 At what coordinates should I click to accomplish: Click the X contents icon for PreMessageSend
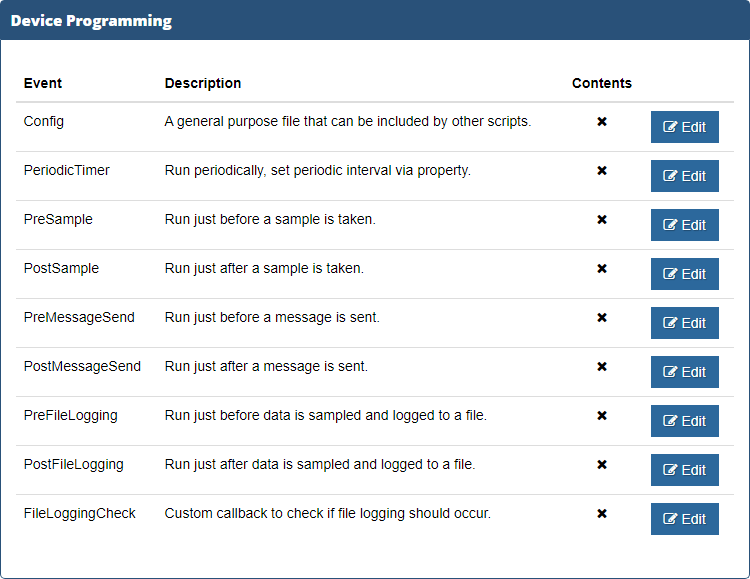pos(602,318)
